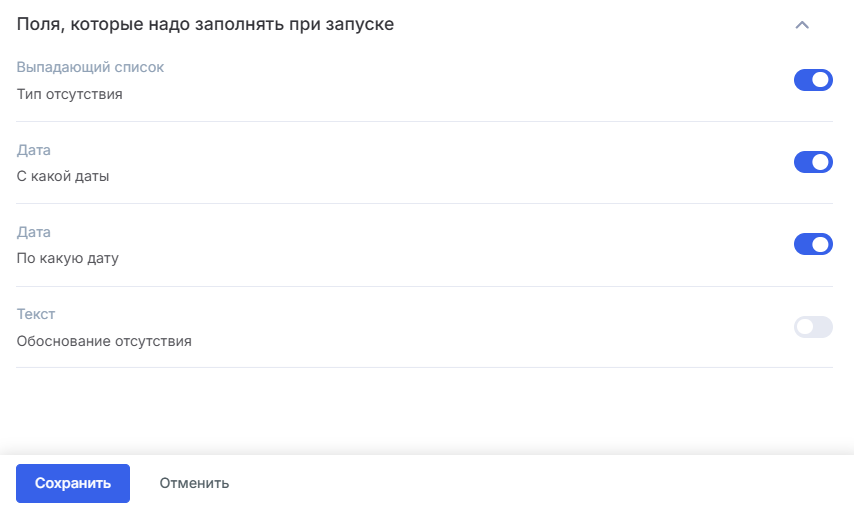
Task: Disable the 'Тип отсутствия' toggle
Action: point(813,80)
